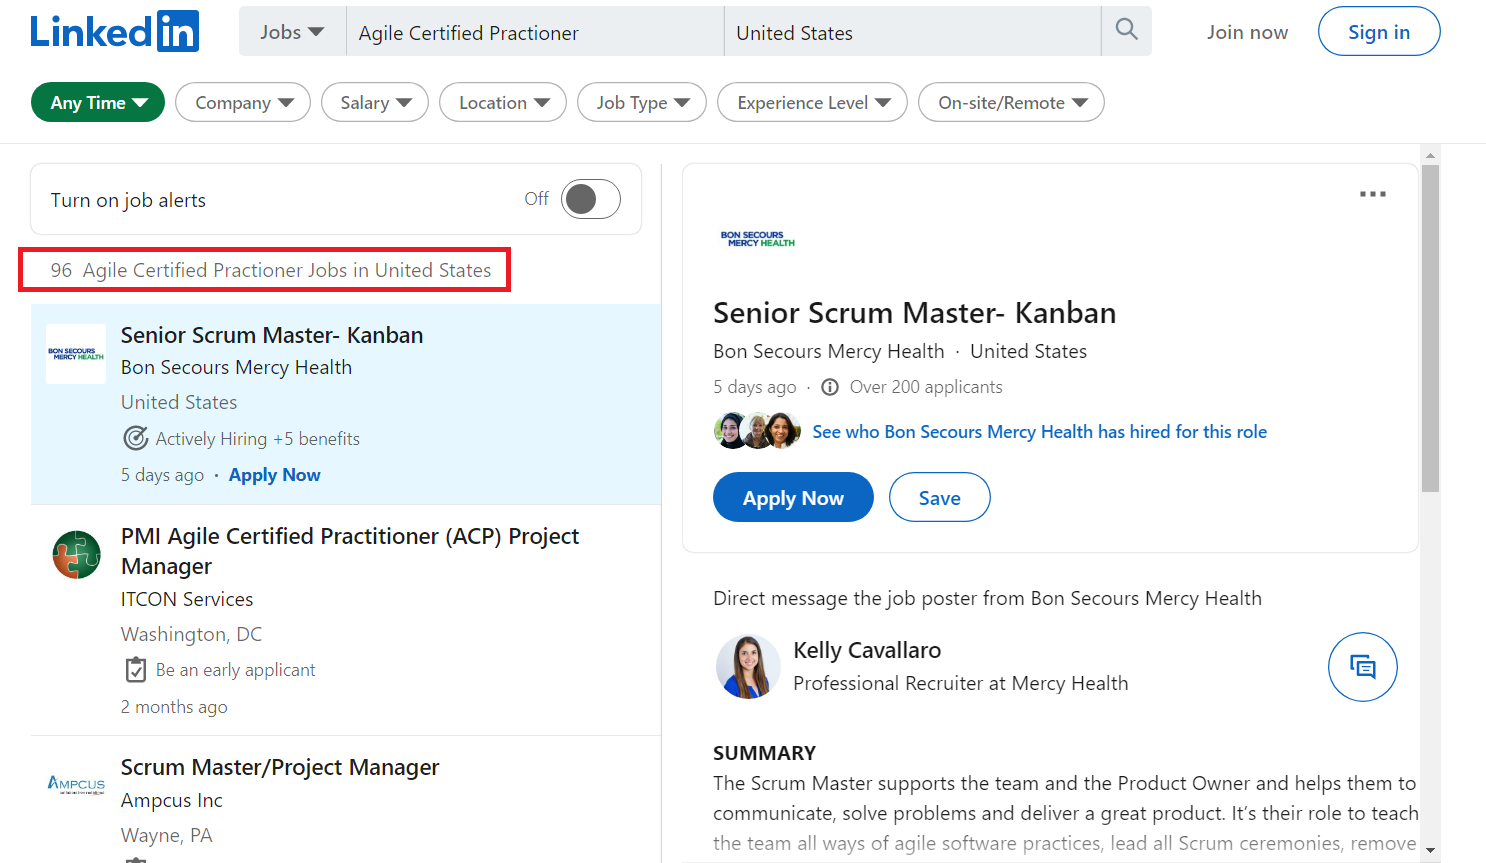Viewport: 1486px width, 863px height.
Task: Click the ITCON Services puzzle logo
Action: pyautogui.click(x=77, y=555)
